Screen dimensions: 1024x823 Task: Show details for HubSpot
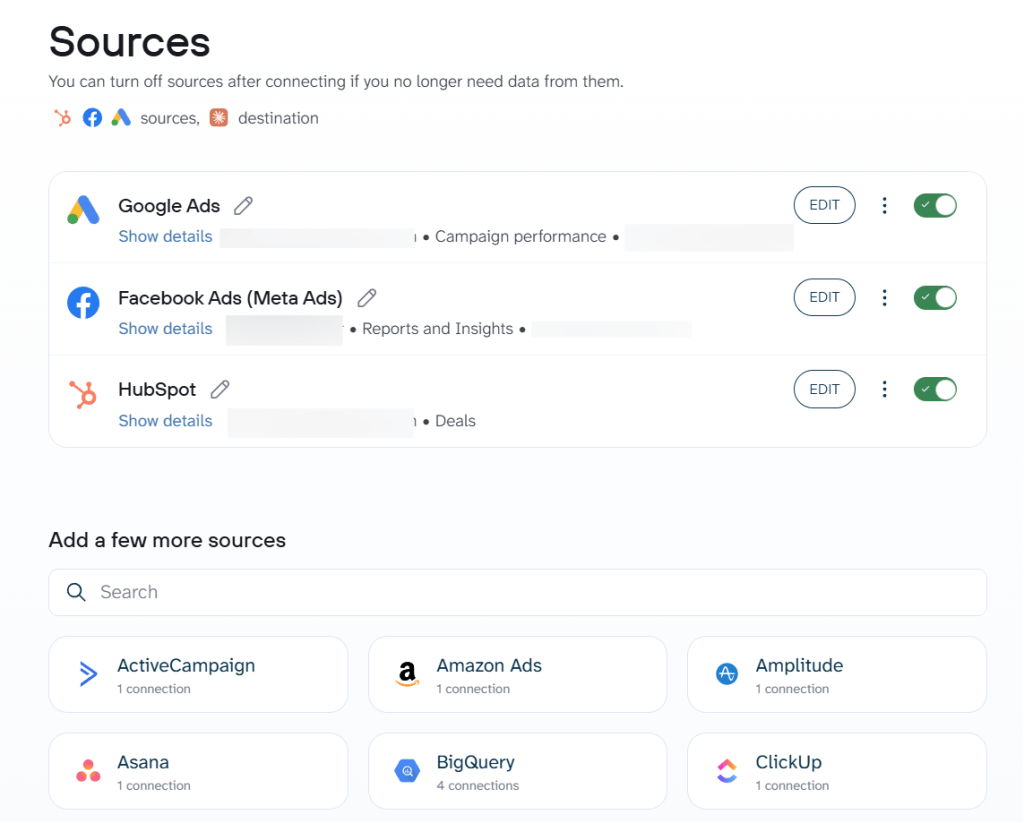pos(165,421)
